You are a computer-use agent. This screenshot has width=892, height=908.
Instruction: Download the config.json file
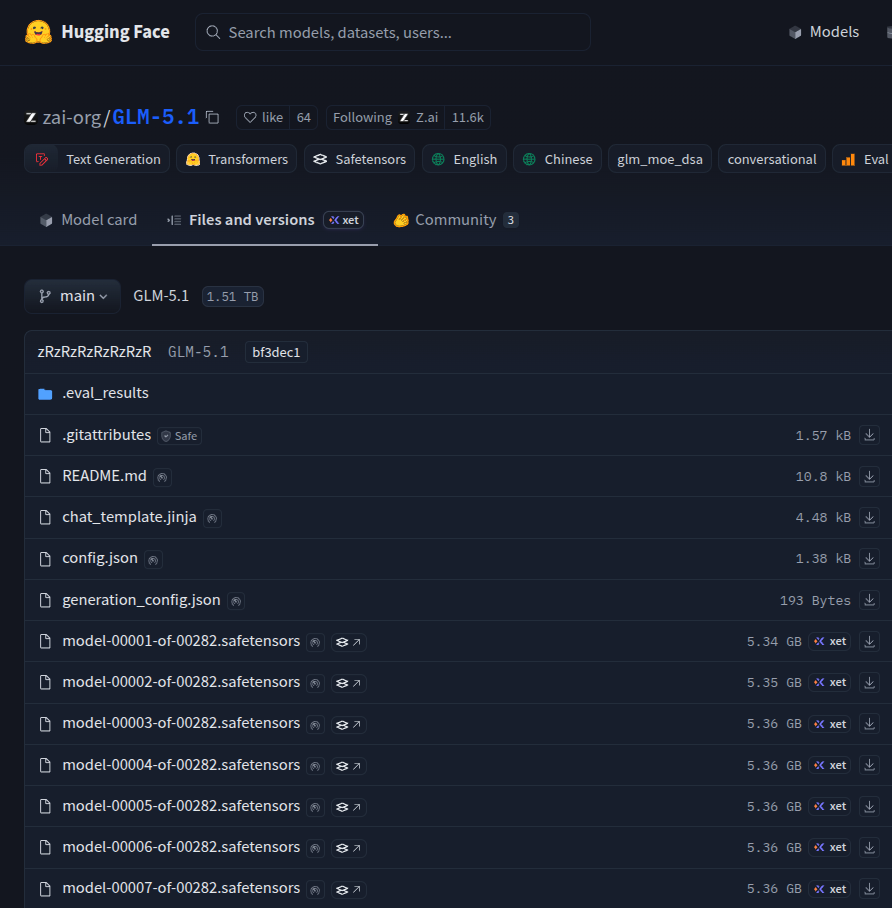pos(869,559)
